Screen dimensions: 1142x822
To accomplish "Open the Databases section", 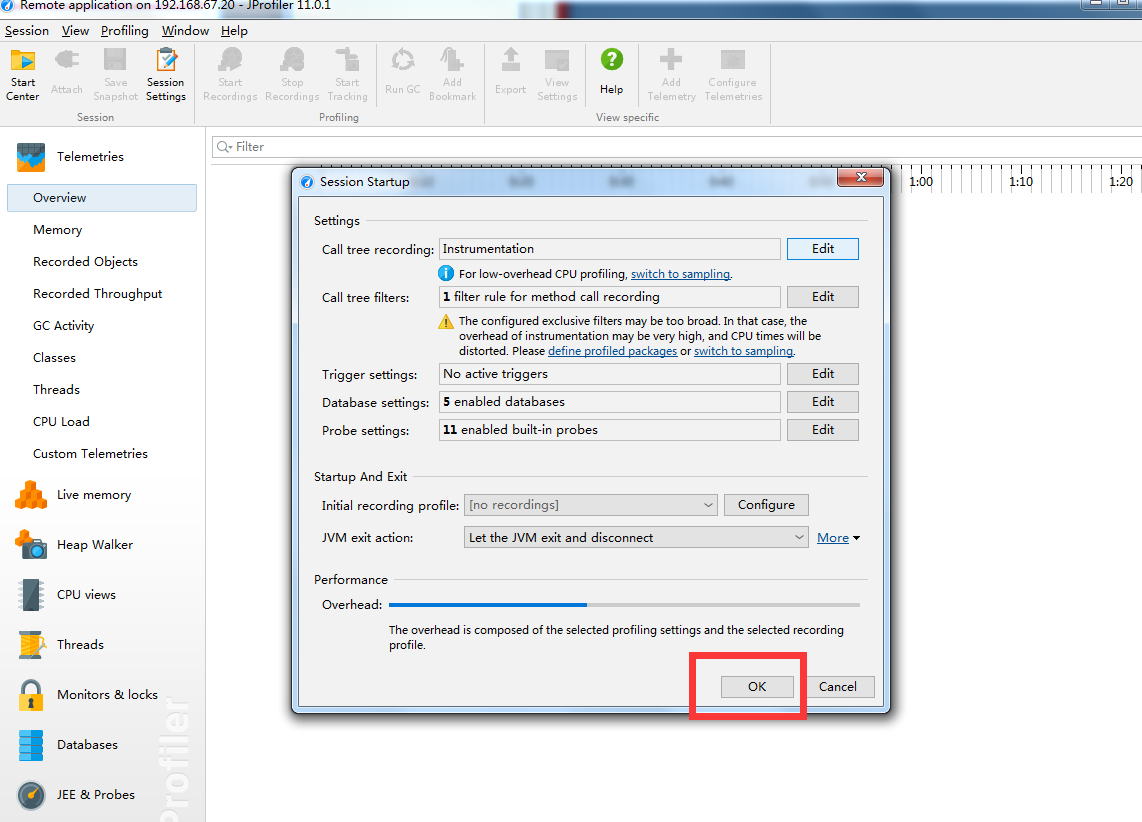I will coord(67,745).
